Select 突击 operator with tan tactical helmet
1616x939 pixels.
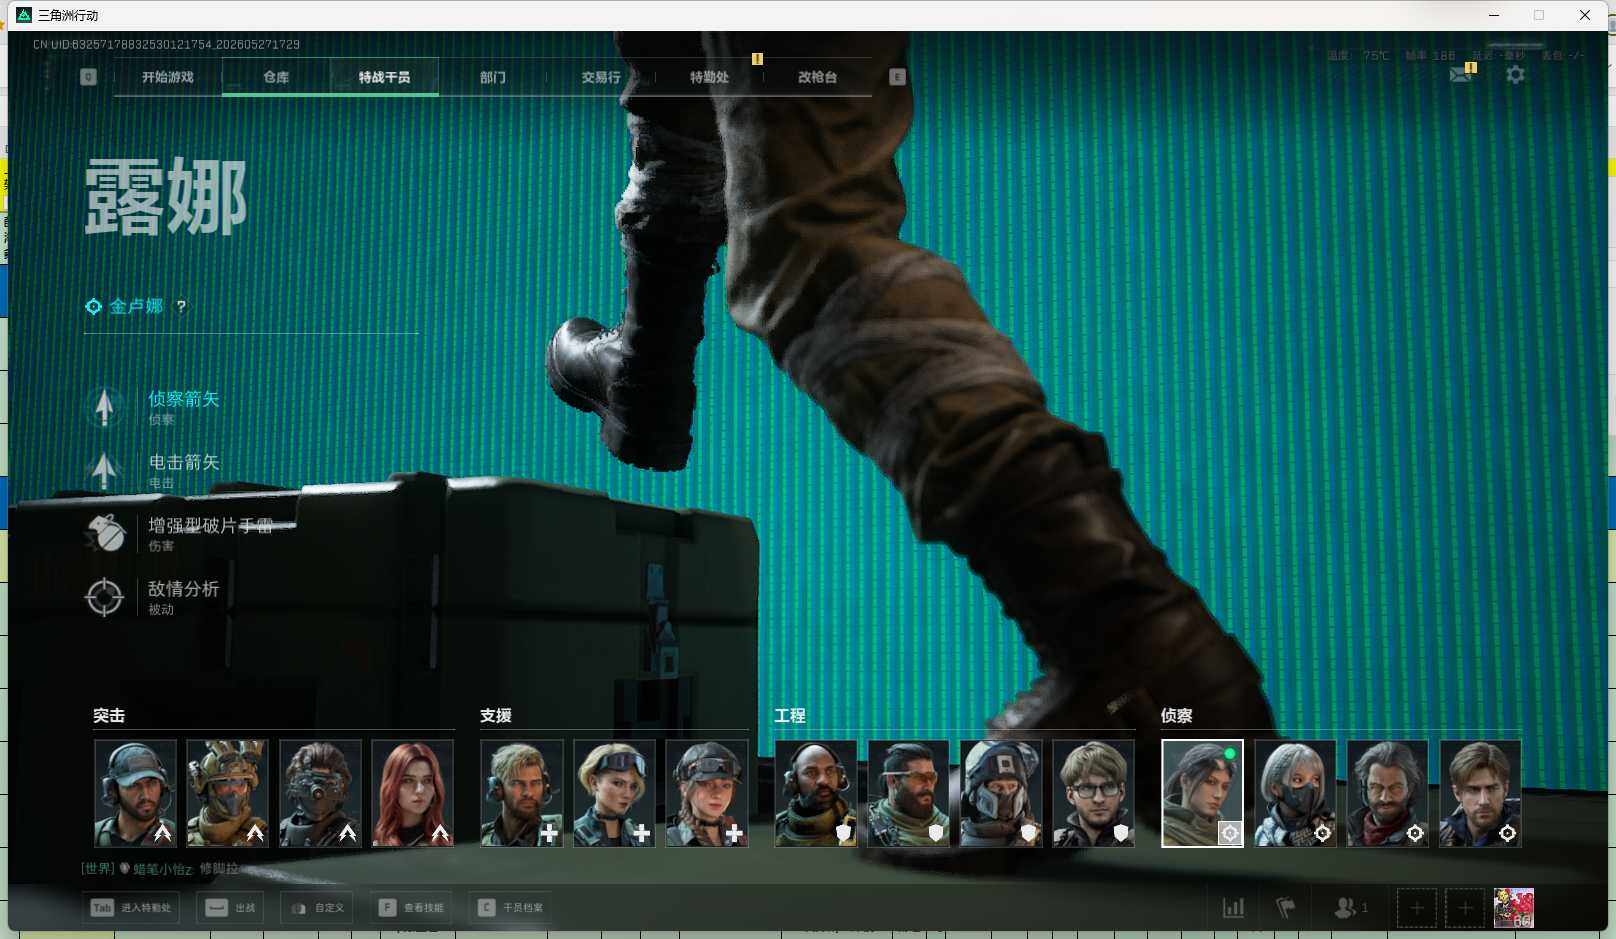(227, 793)
